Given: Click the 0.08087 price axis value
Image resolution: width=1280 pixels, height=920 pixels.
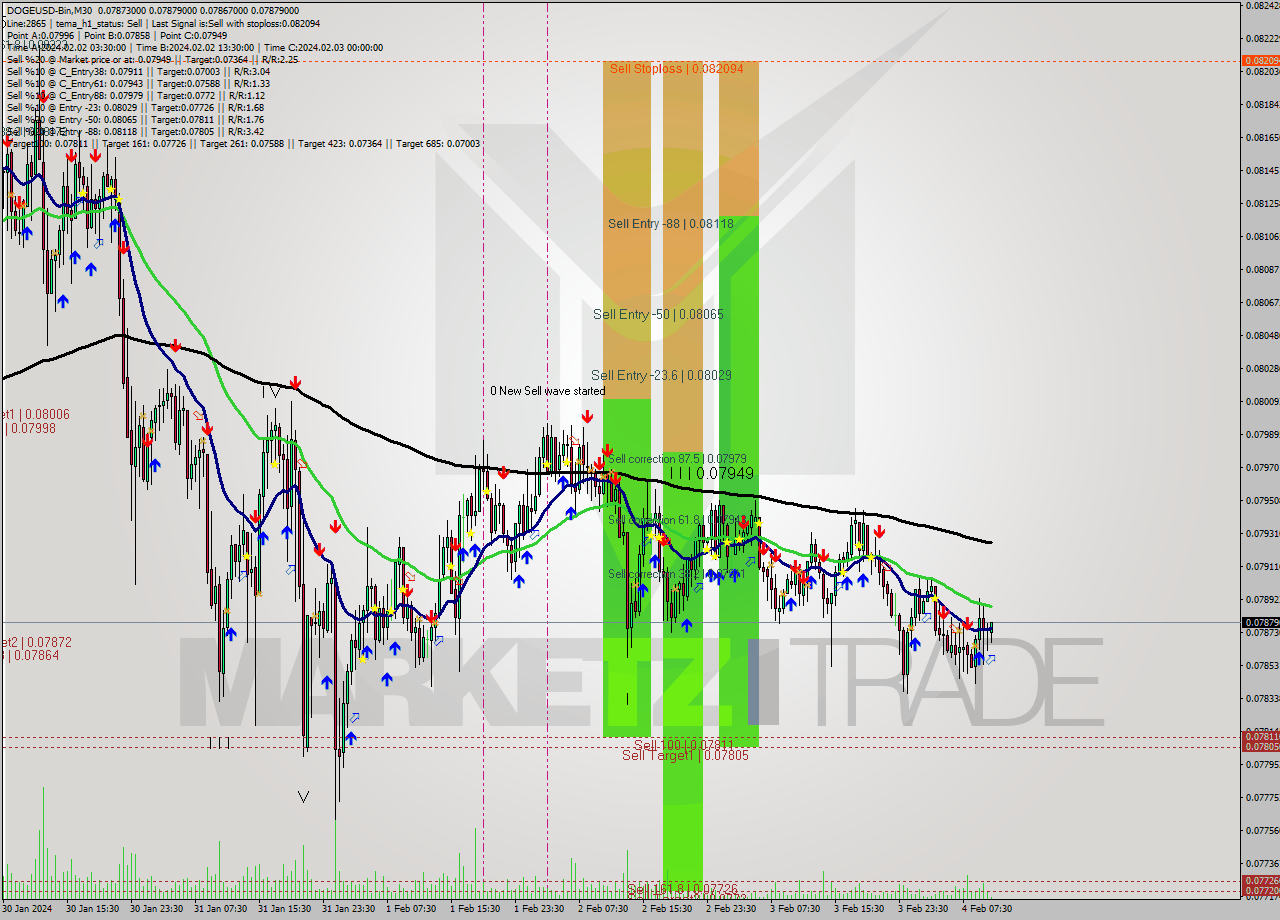Looking at the screenshot, I should [1262, 269].
